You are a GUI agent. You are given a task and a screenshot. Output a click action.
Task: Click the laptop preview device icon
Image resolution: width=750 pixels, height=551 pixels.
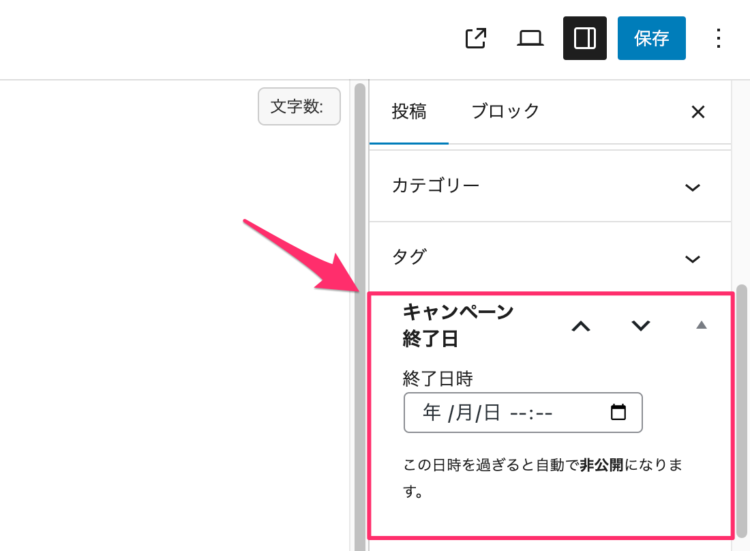530,38
